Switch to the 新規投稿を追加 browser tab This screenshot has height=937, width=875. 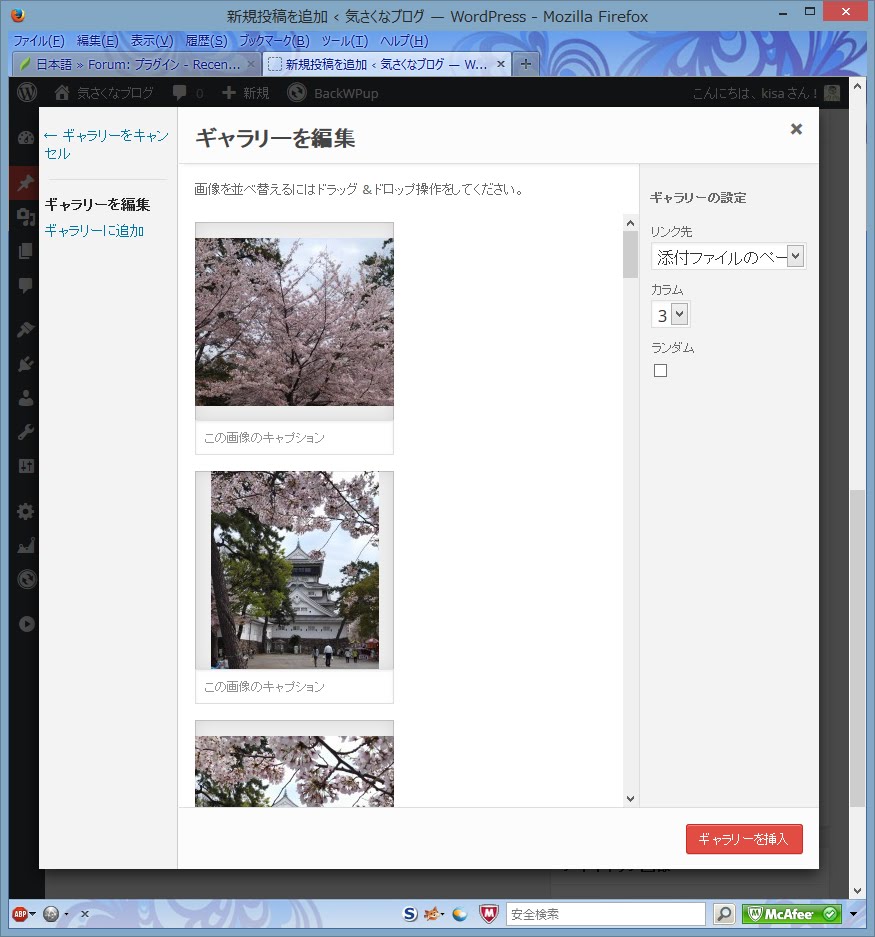tap(386, 64)
